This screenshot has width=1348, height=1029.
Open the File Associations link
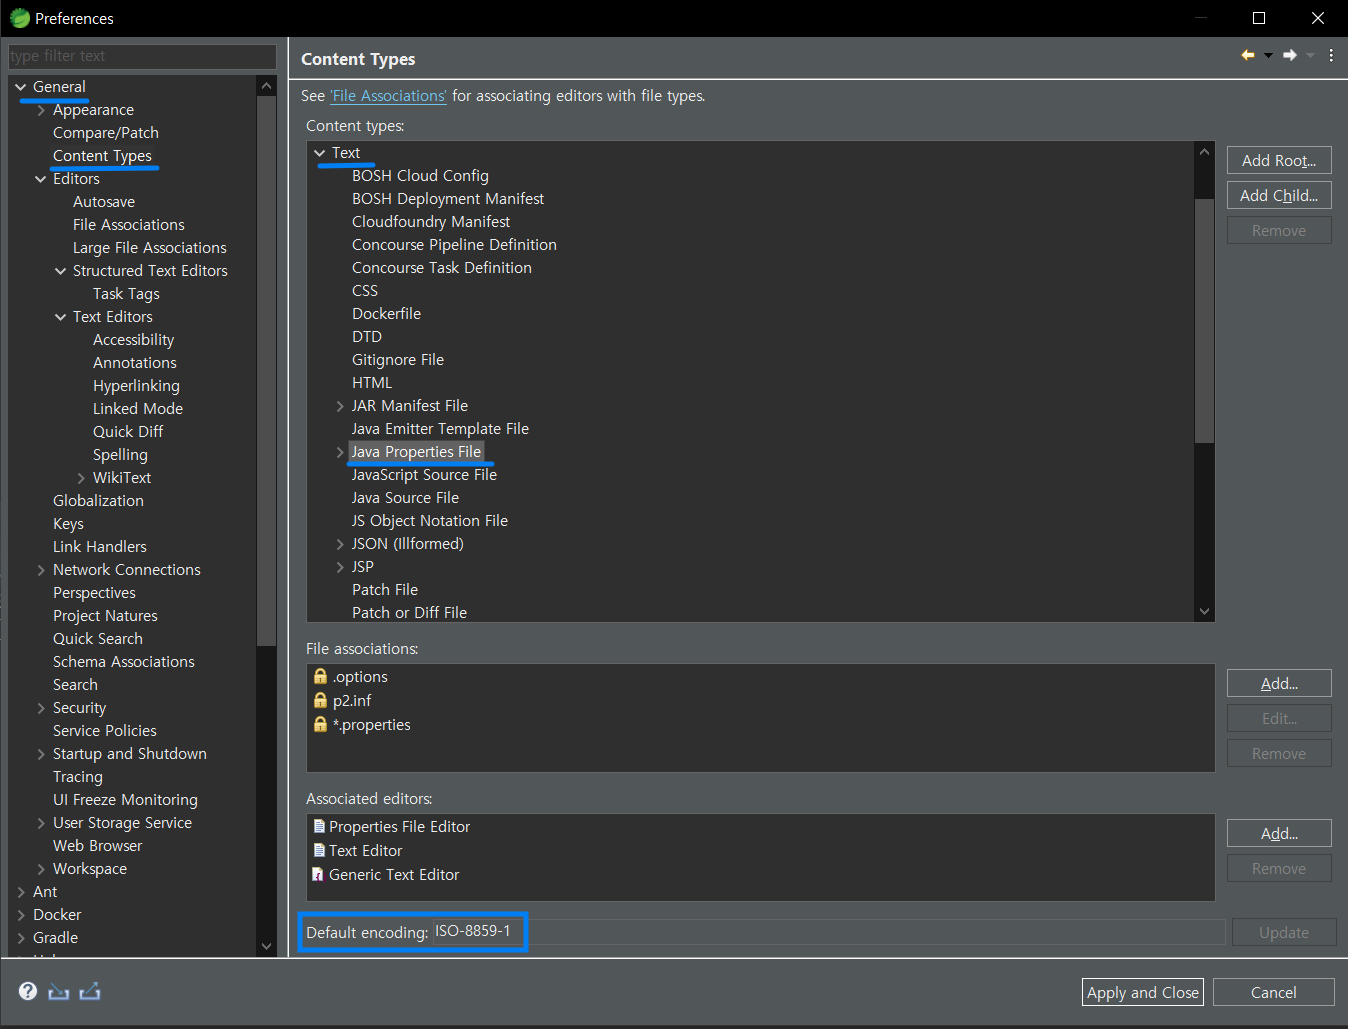pos(389,96)
